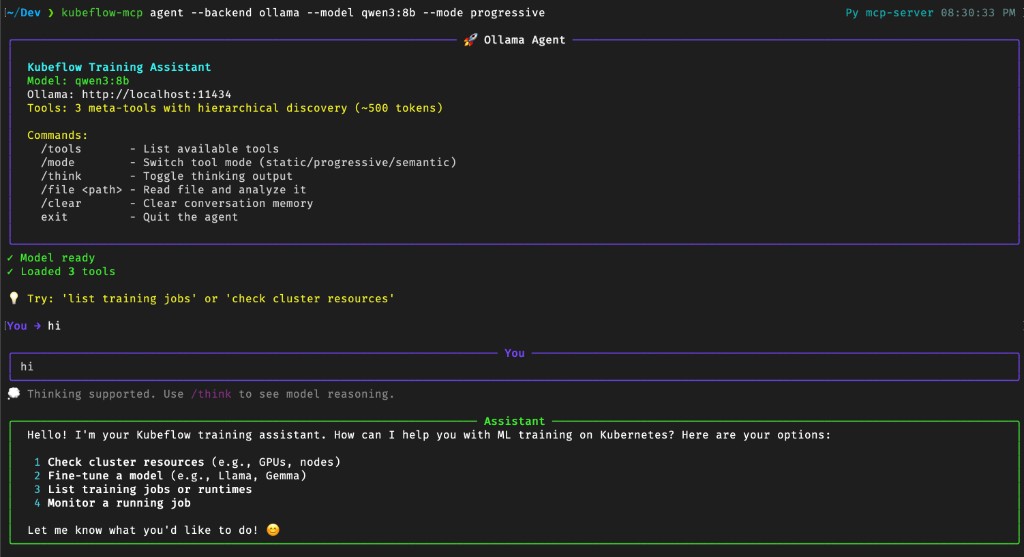1024x557 pixels.
Task: Click the 'list training jobs' suggestion text
Action: (129, 298)
